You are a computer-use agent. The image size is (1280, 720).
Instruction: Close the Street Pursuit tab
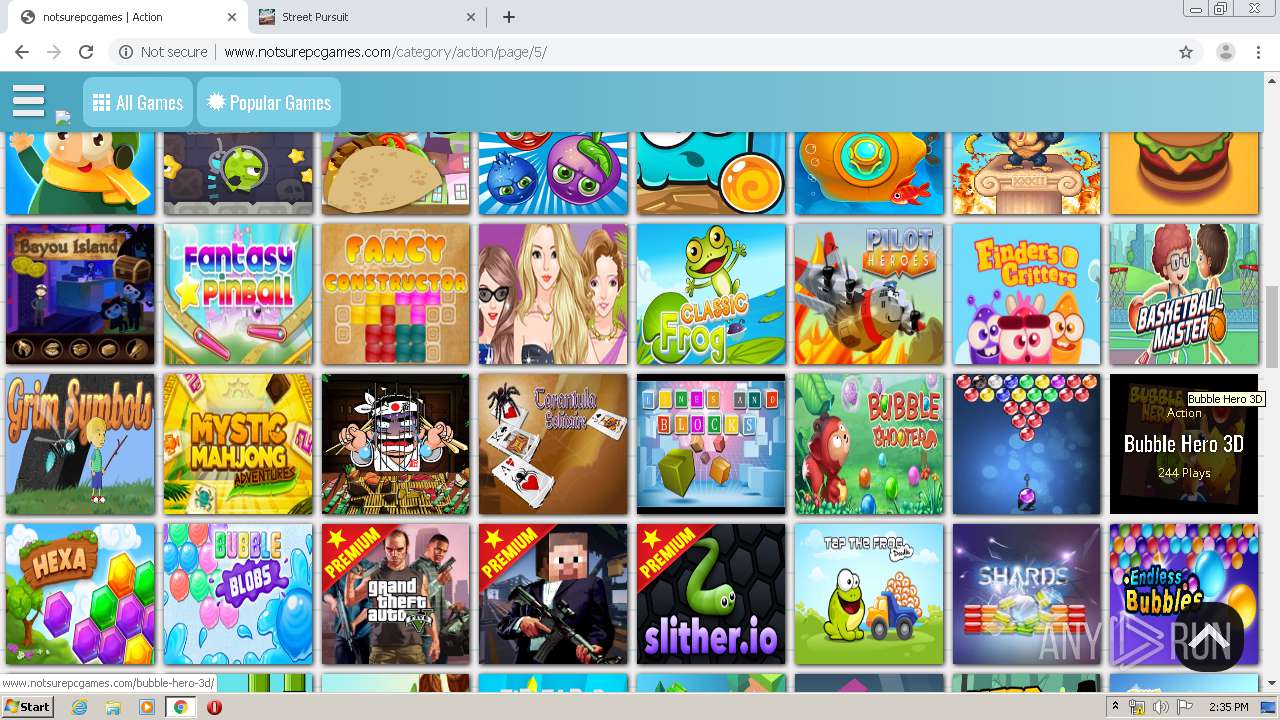coord(472,17)
